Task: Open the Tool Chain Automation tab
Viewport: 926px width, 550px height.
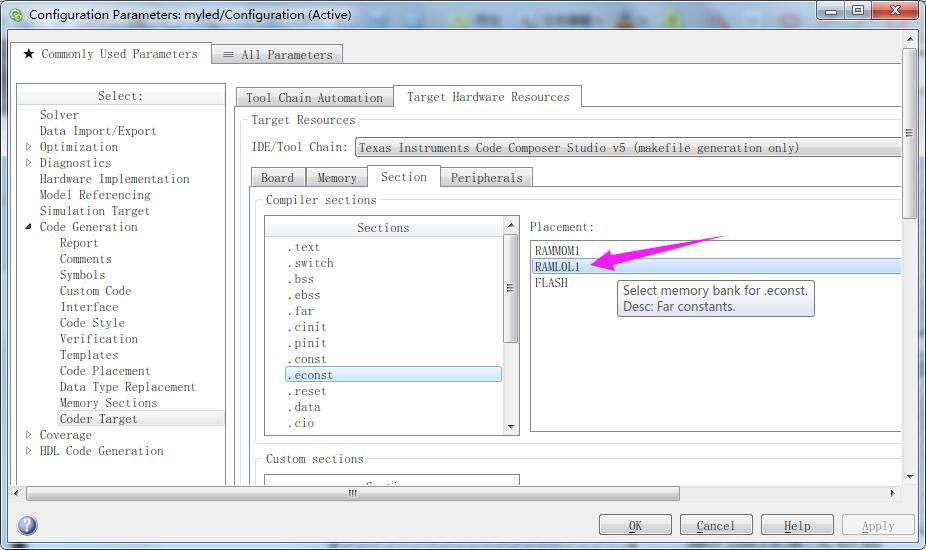Action: (314, 97)
